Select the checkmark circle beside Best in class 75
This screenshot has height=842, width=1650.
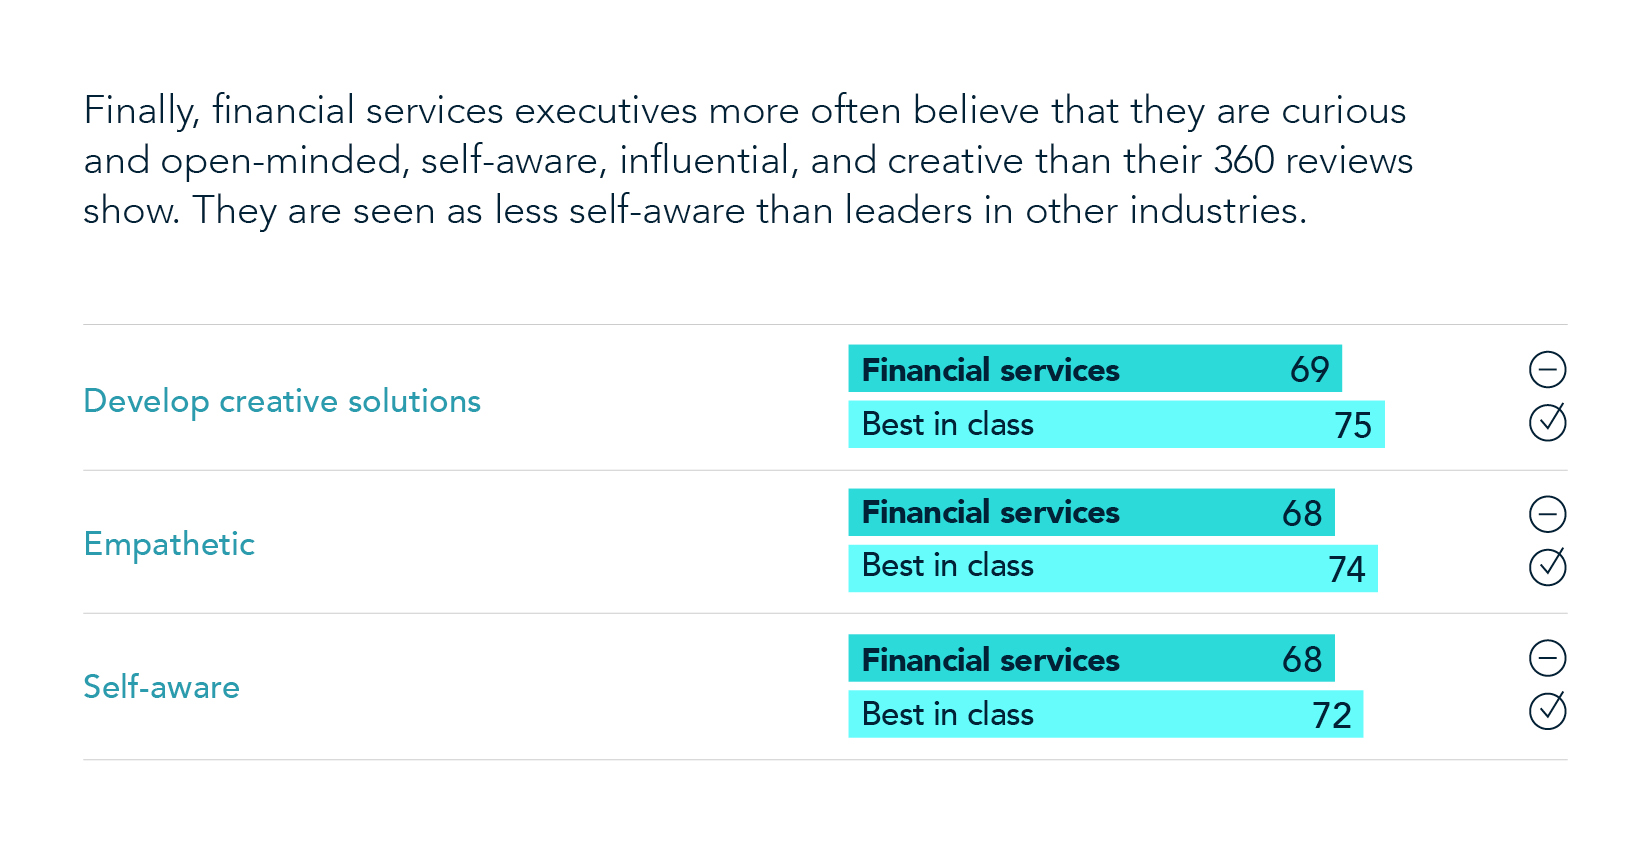(x=1547, y=422)
